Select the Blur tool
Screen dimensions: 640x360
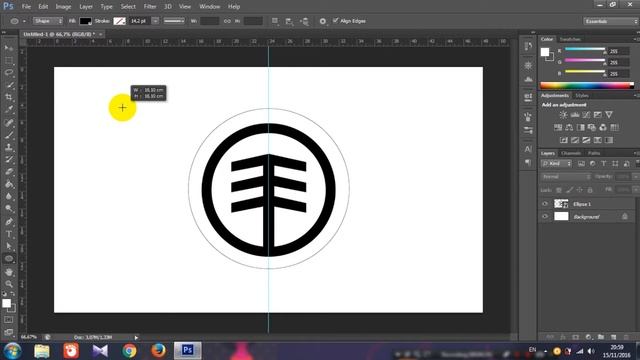(x=9, y=196)
